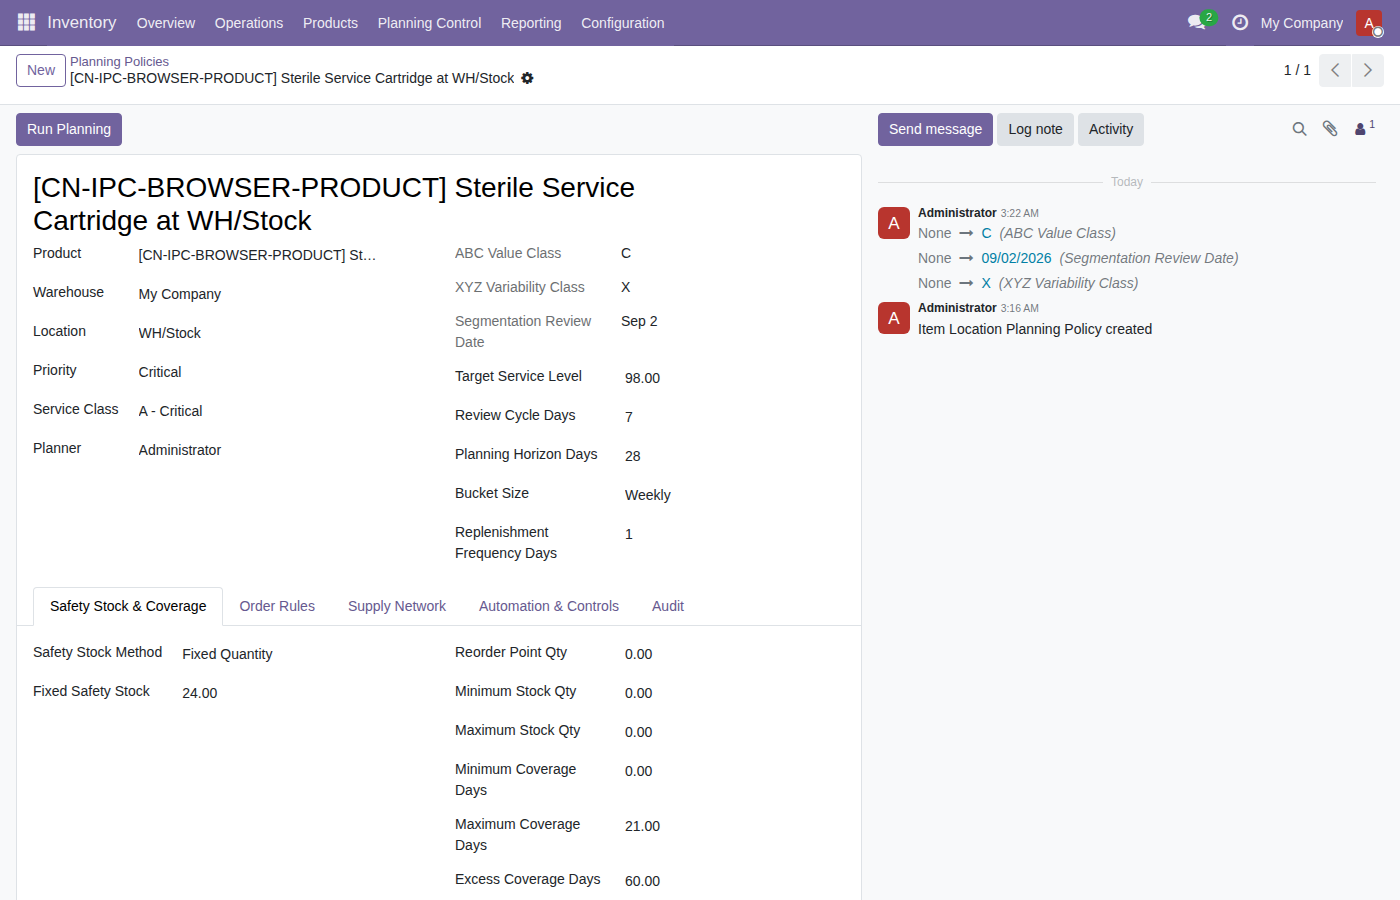Switch to the Supply Network tab
This screenshot has height=900, width=1400.
(x=397, y=606)
